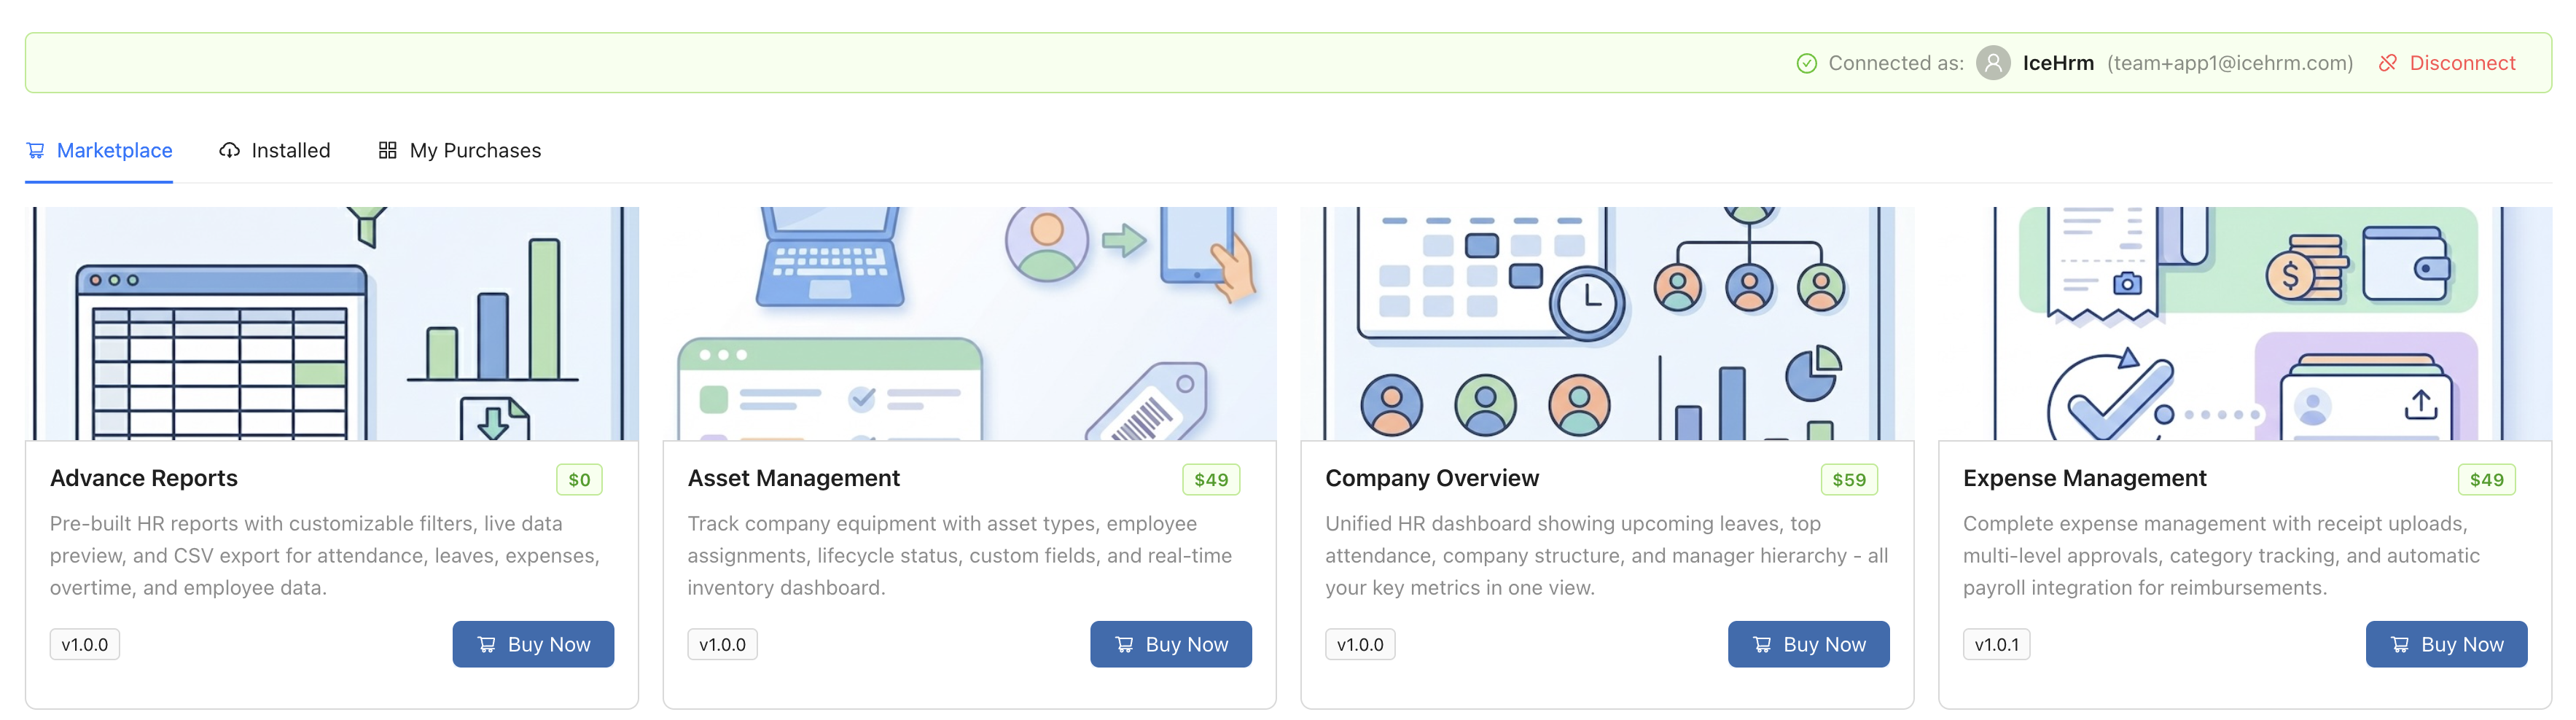Buy the Expense Management extension

2446,644
